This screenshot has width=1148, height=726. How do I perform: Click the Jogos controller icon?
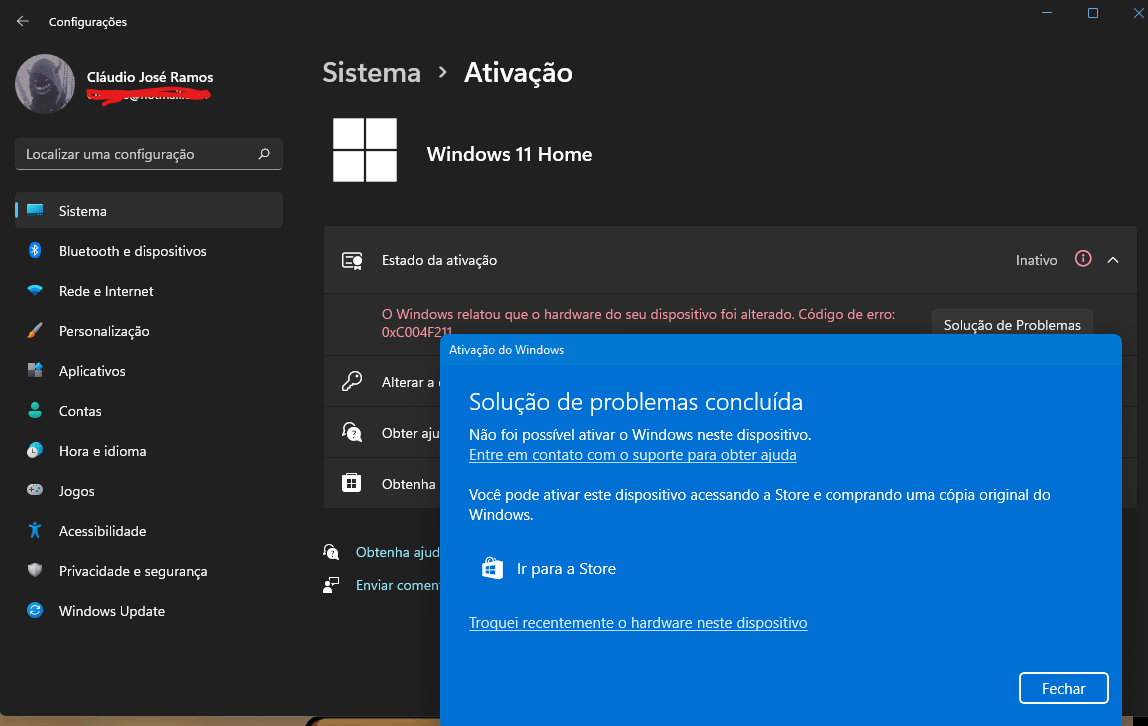pyautogui.click(x=34, y=490)
